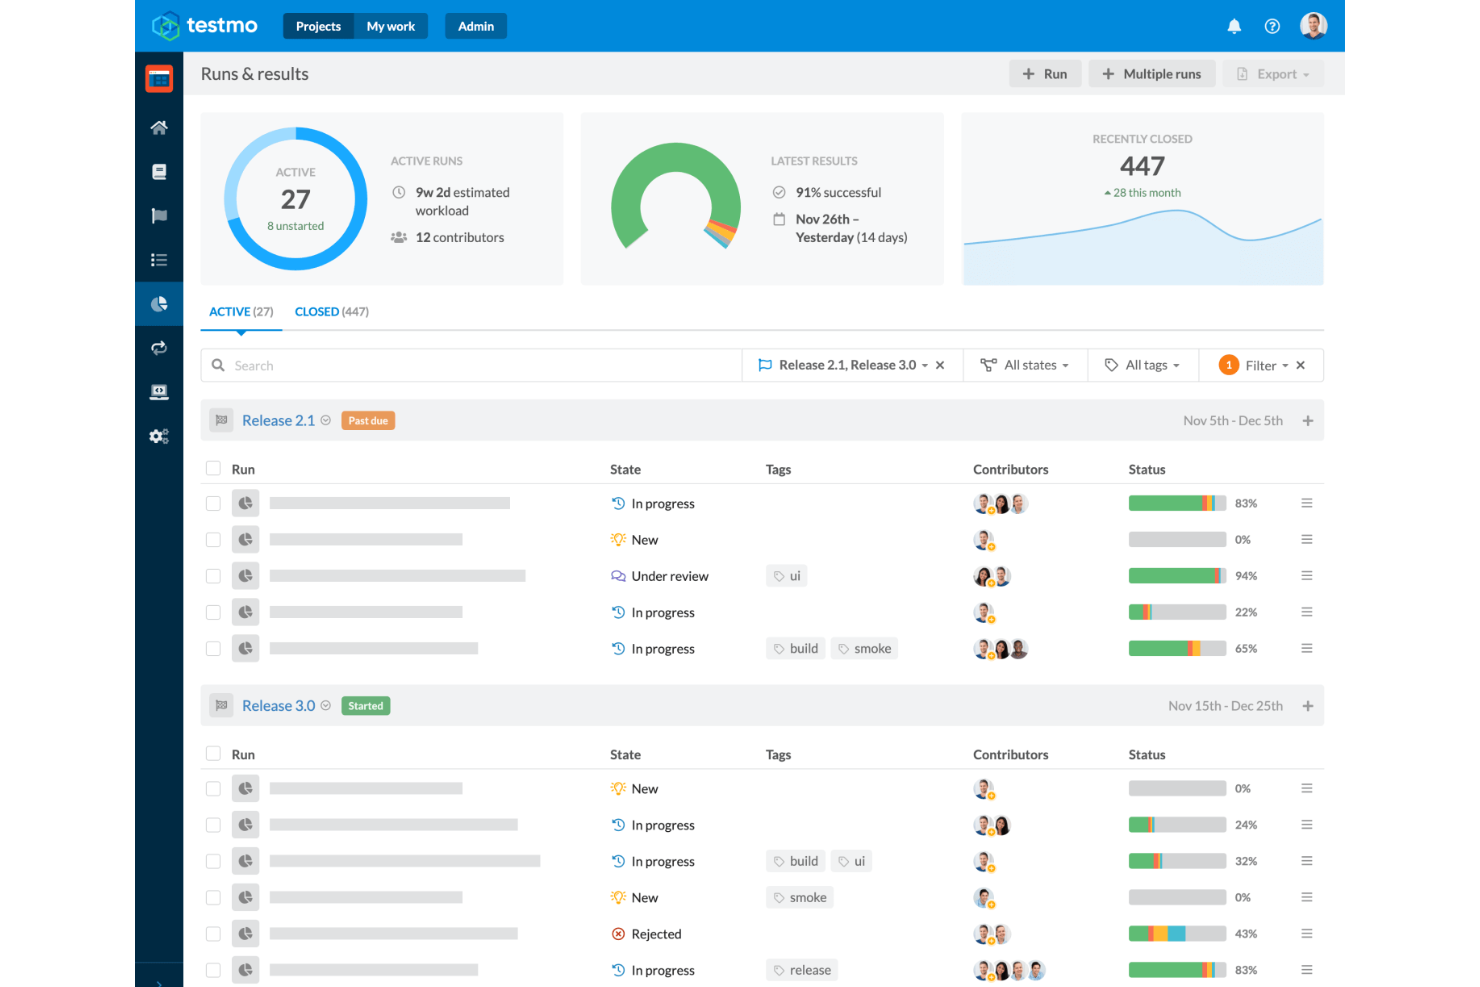
Task: Open the Home dashboard from the sidebar
Action: point(159,127)
